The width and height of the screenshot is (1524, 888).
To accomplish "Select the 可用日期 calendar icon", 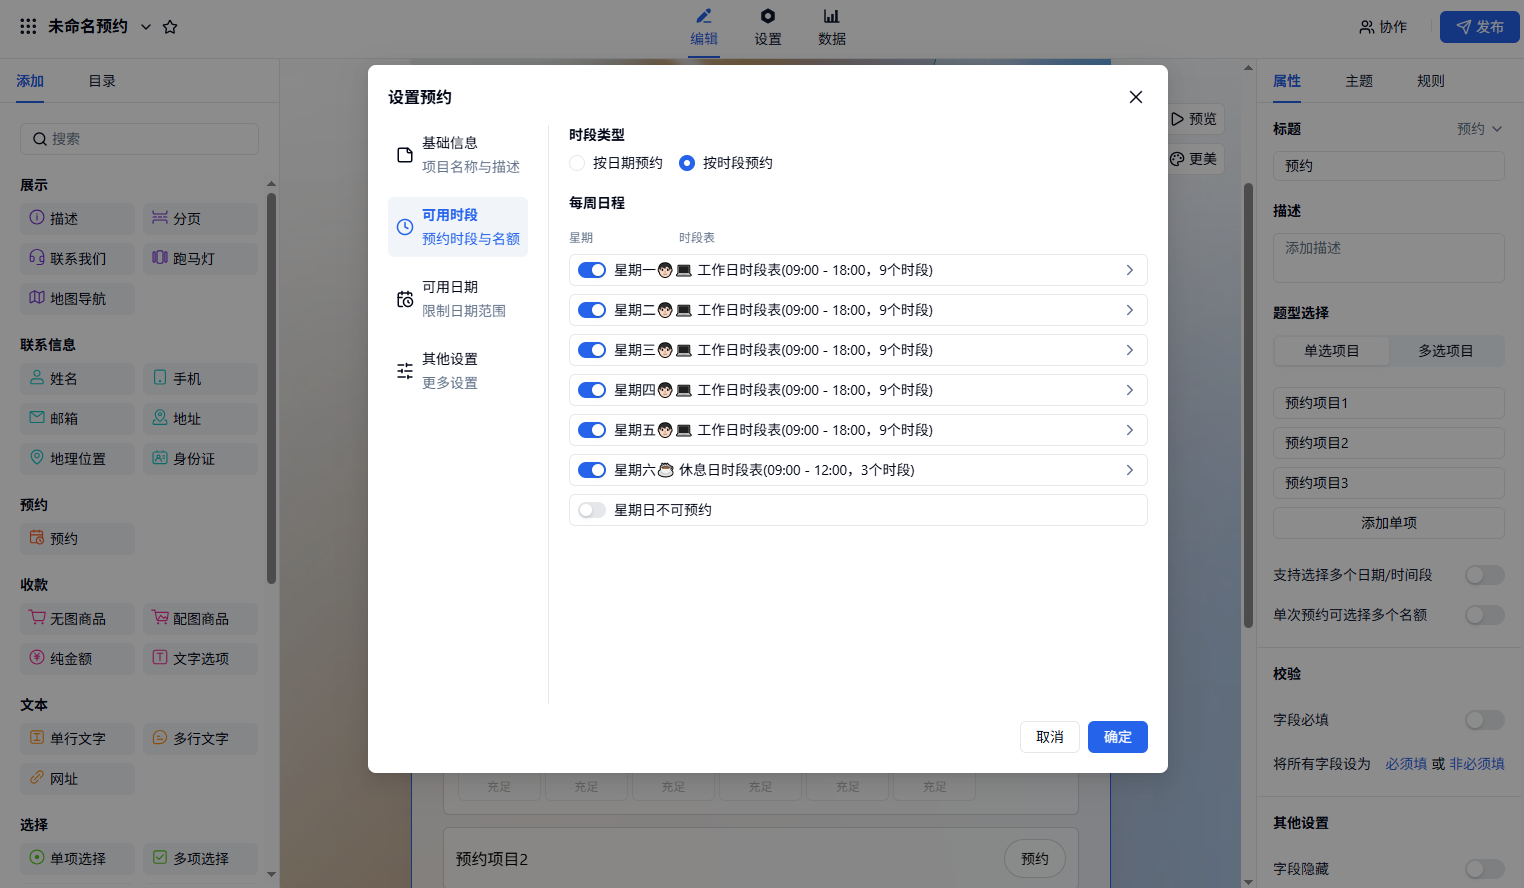I will click(x=405, y=299).
